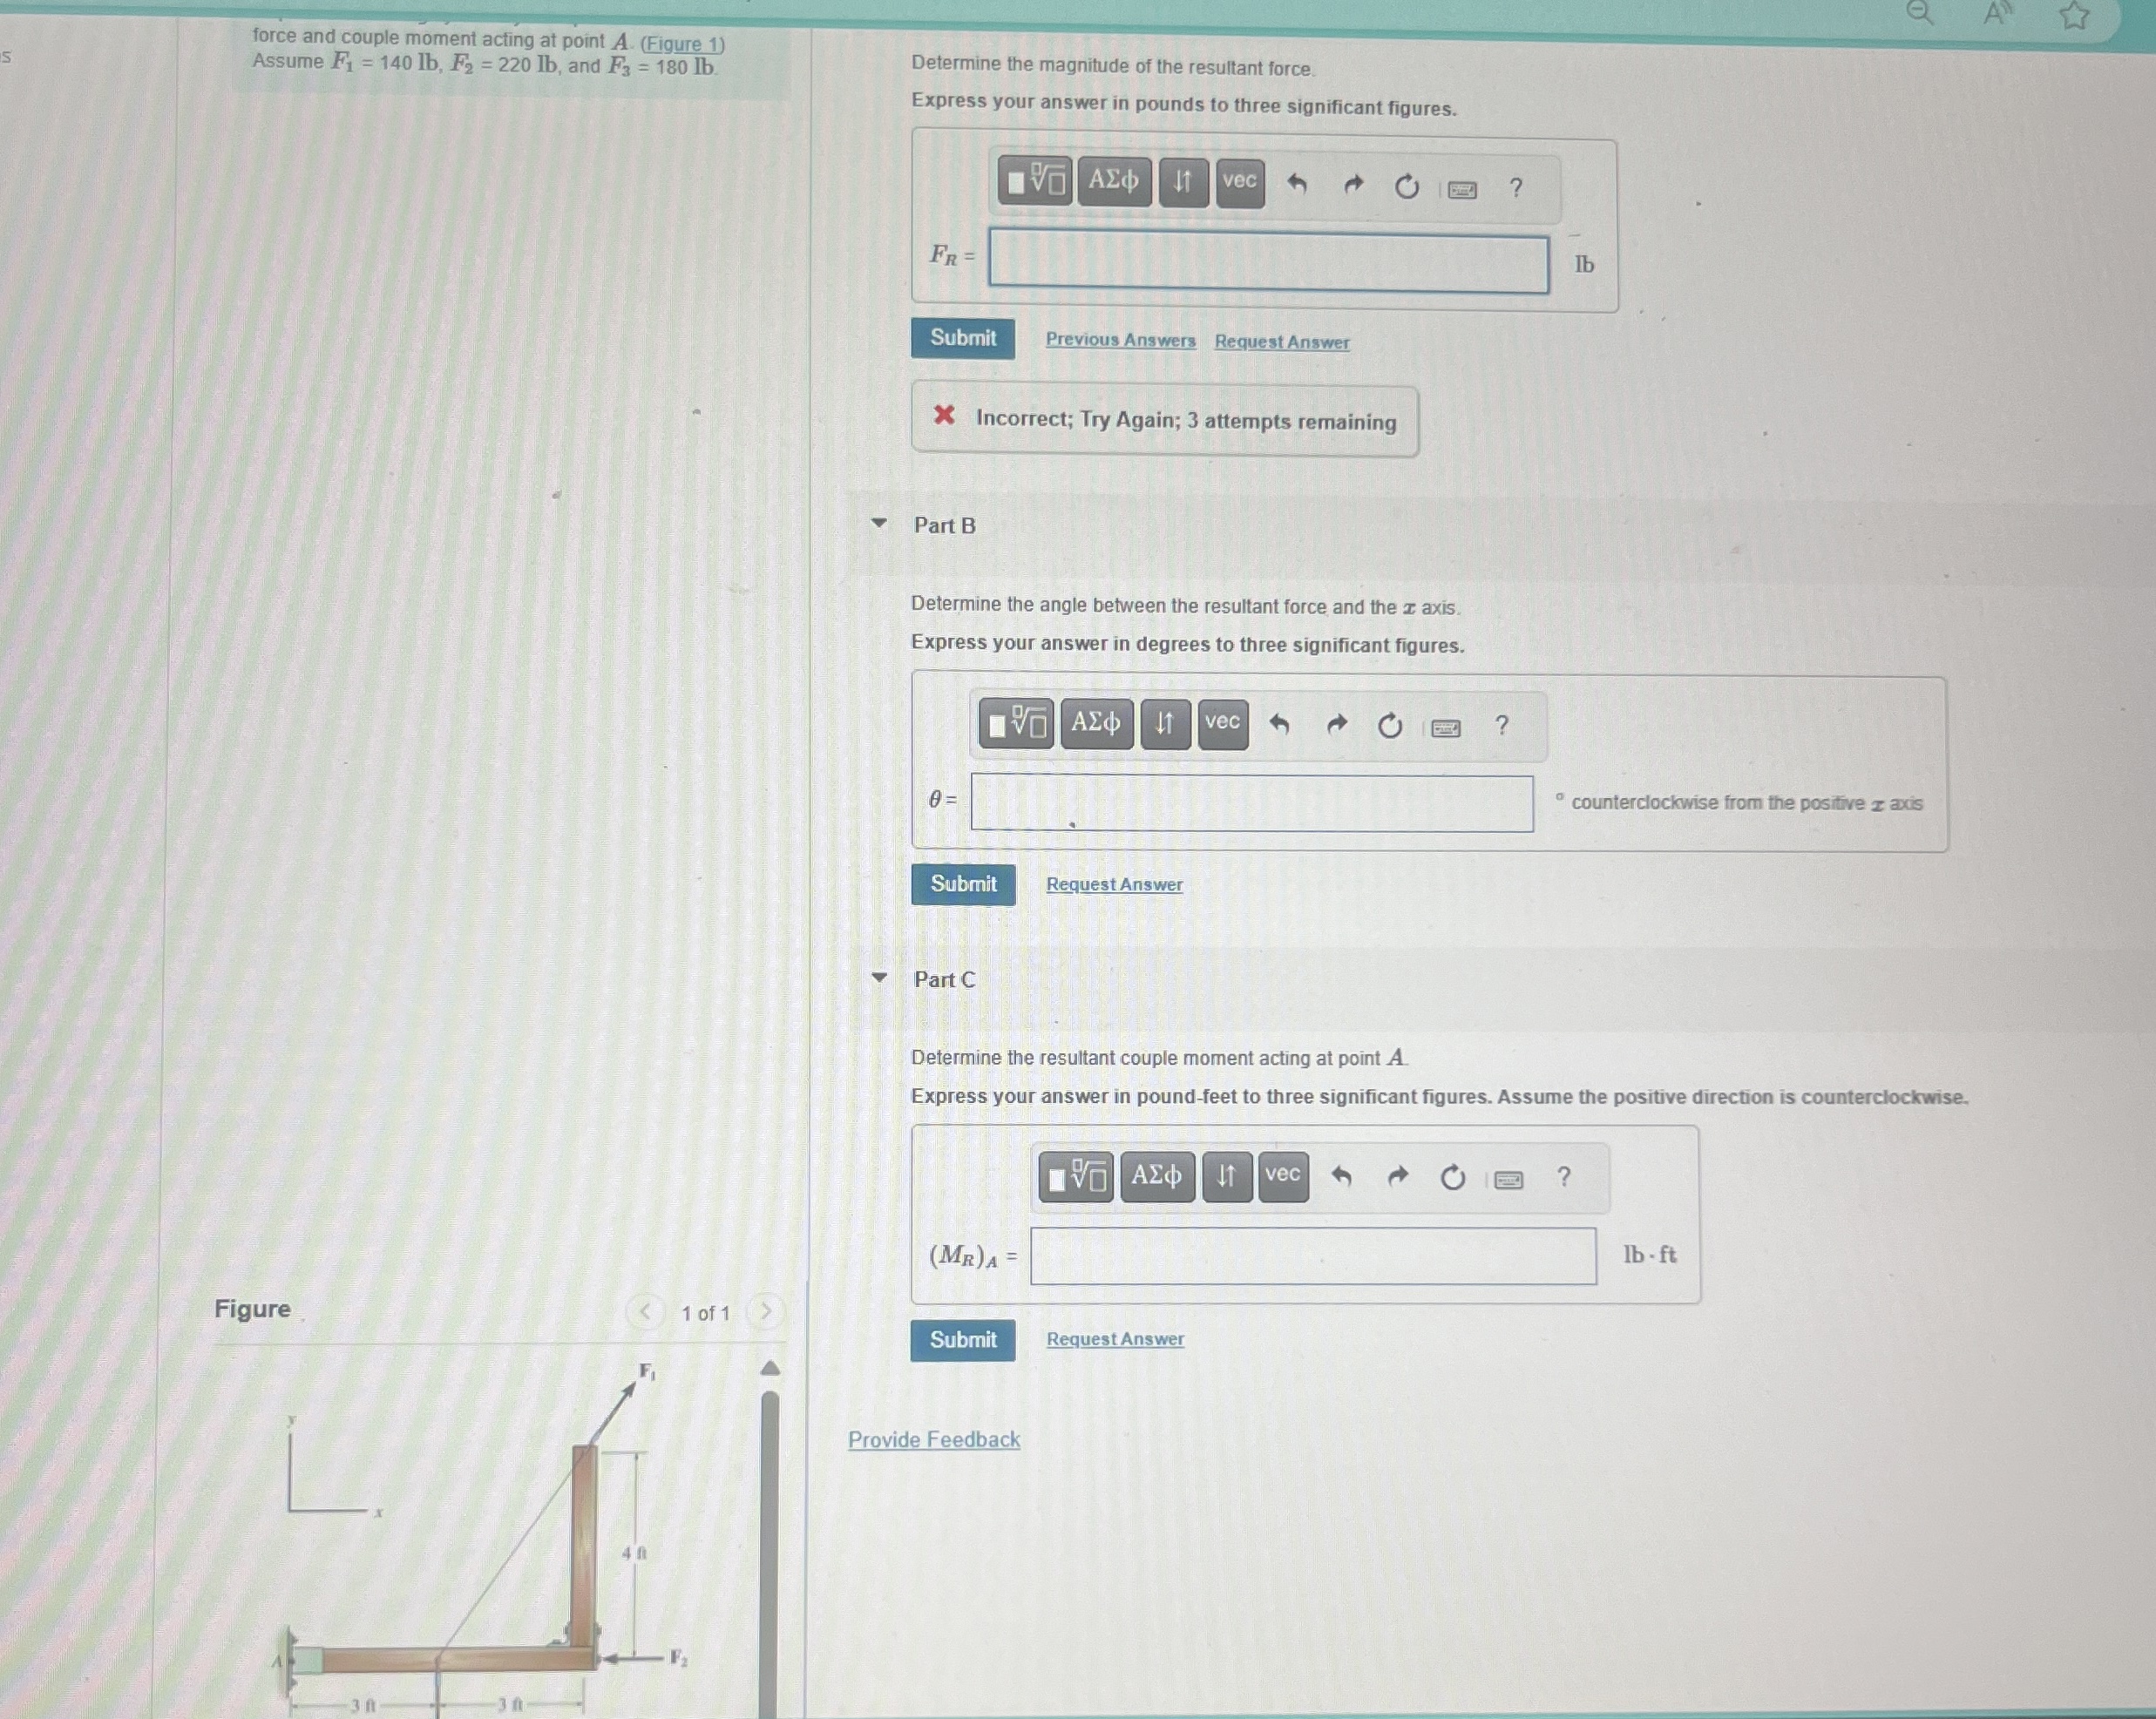Collapse the Part C section
This screenshot has width=2156, height=1719.
[879, 977]
